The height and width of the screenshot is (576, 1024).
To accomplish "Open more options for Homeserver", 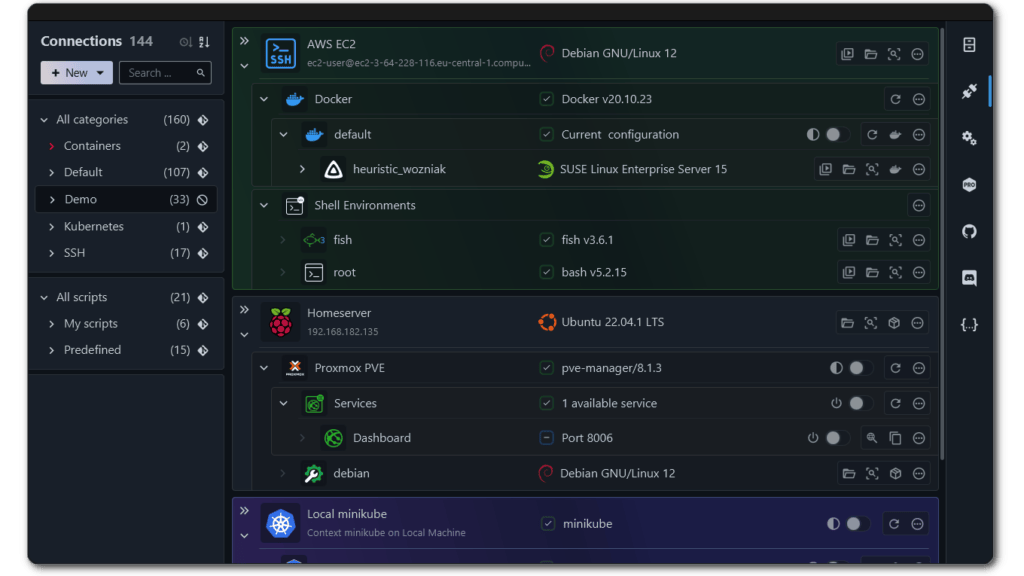I will [918, 323].
